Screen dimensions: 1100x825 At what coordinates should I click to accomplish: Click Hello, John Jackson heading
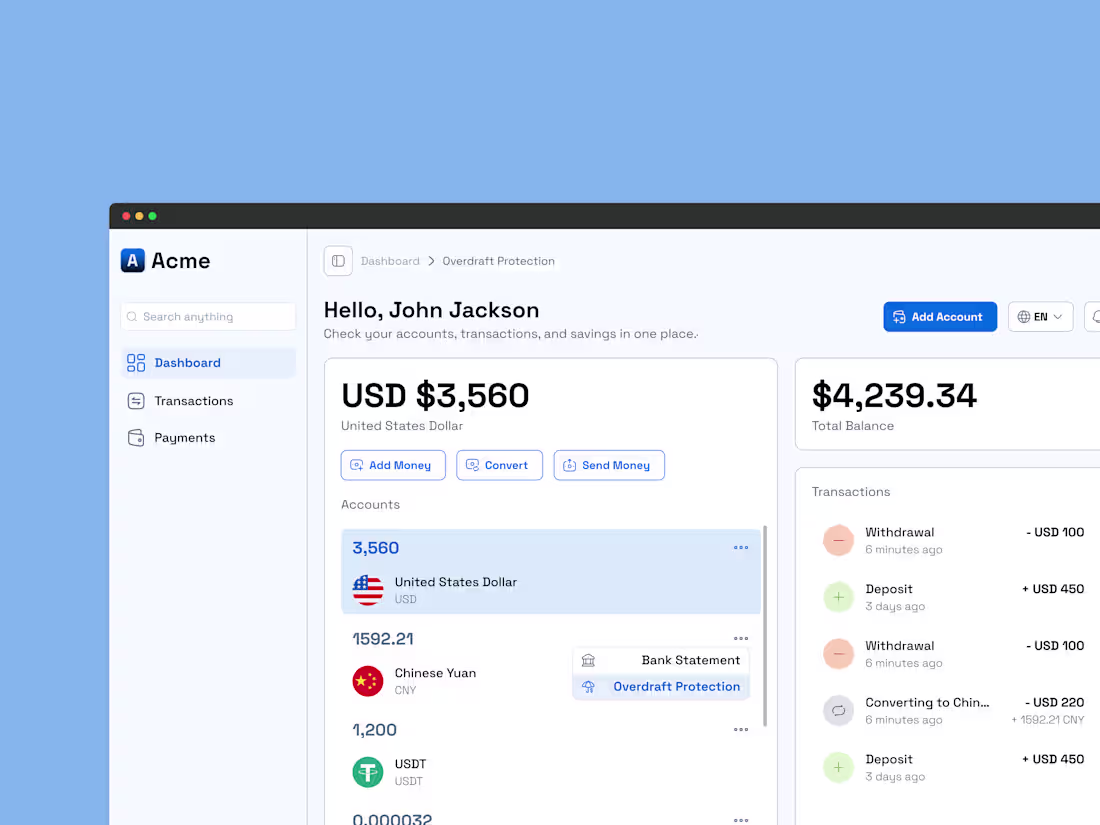coord(431,309)
